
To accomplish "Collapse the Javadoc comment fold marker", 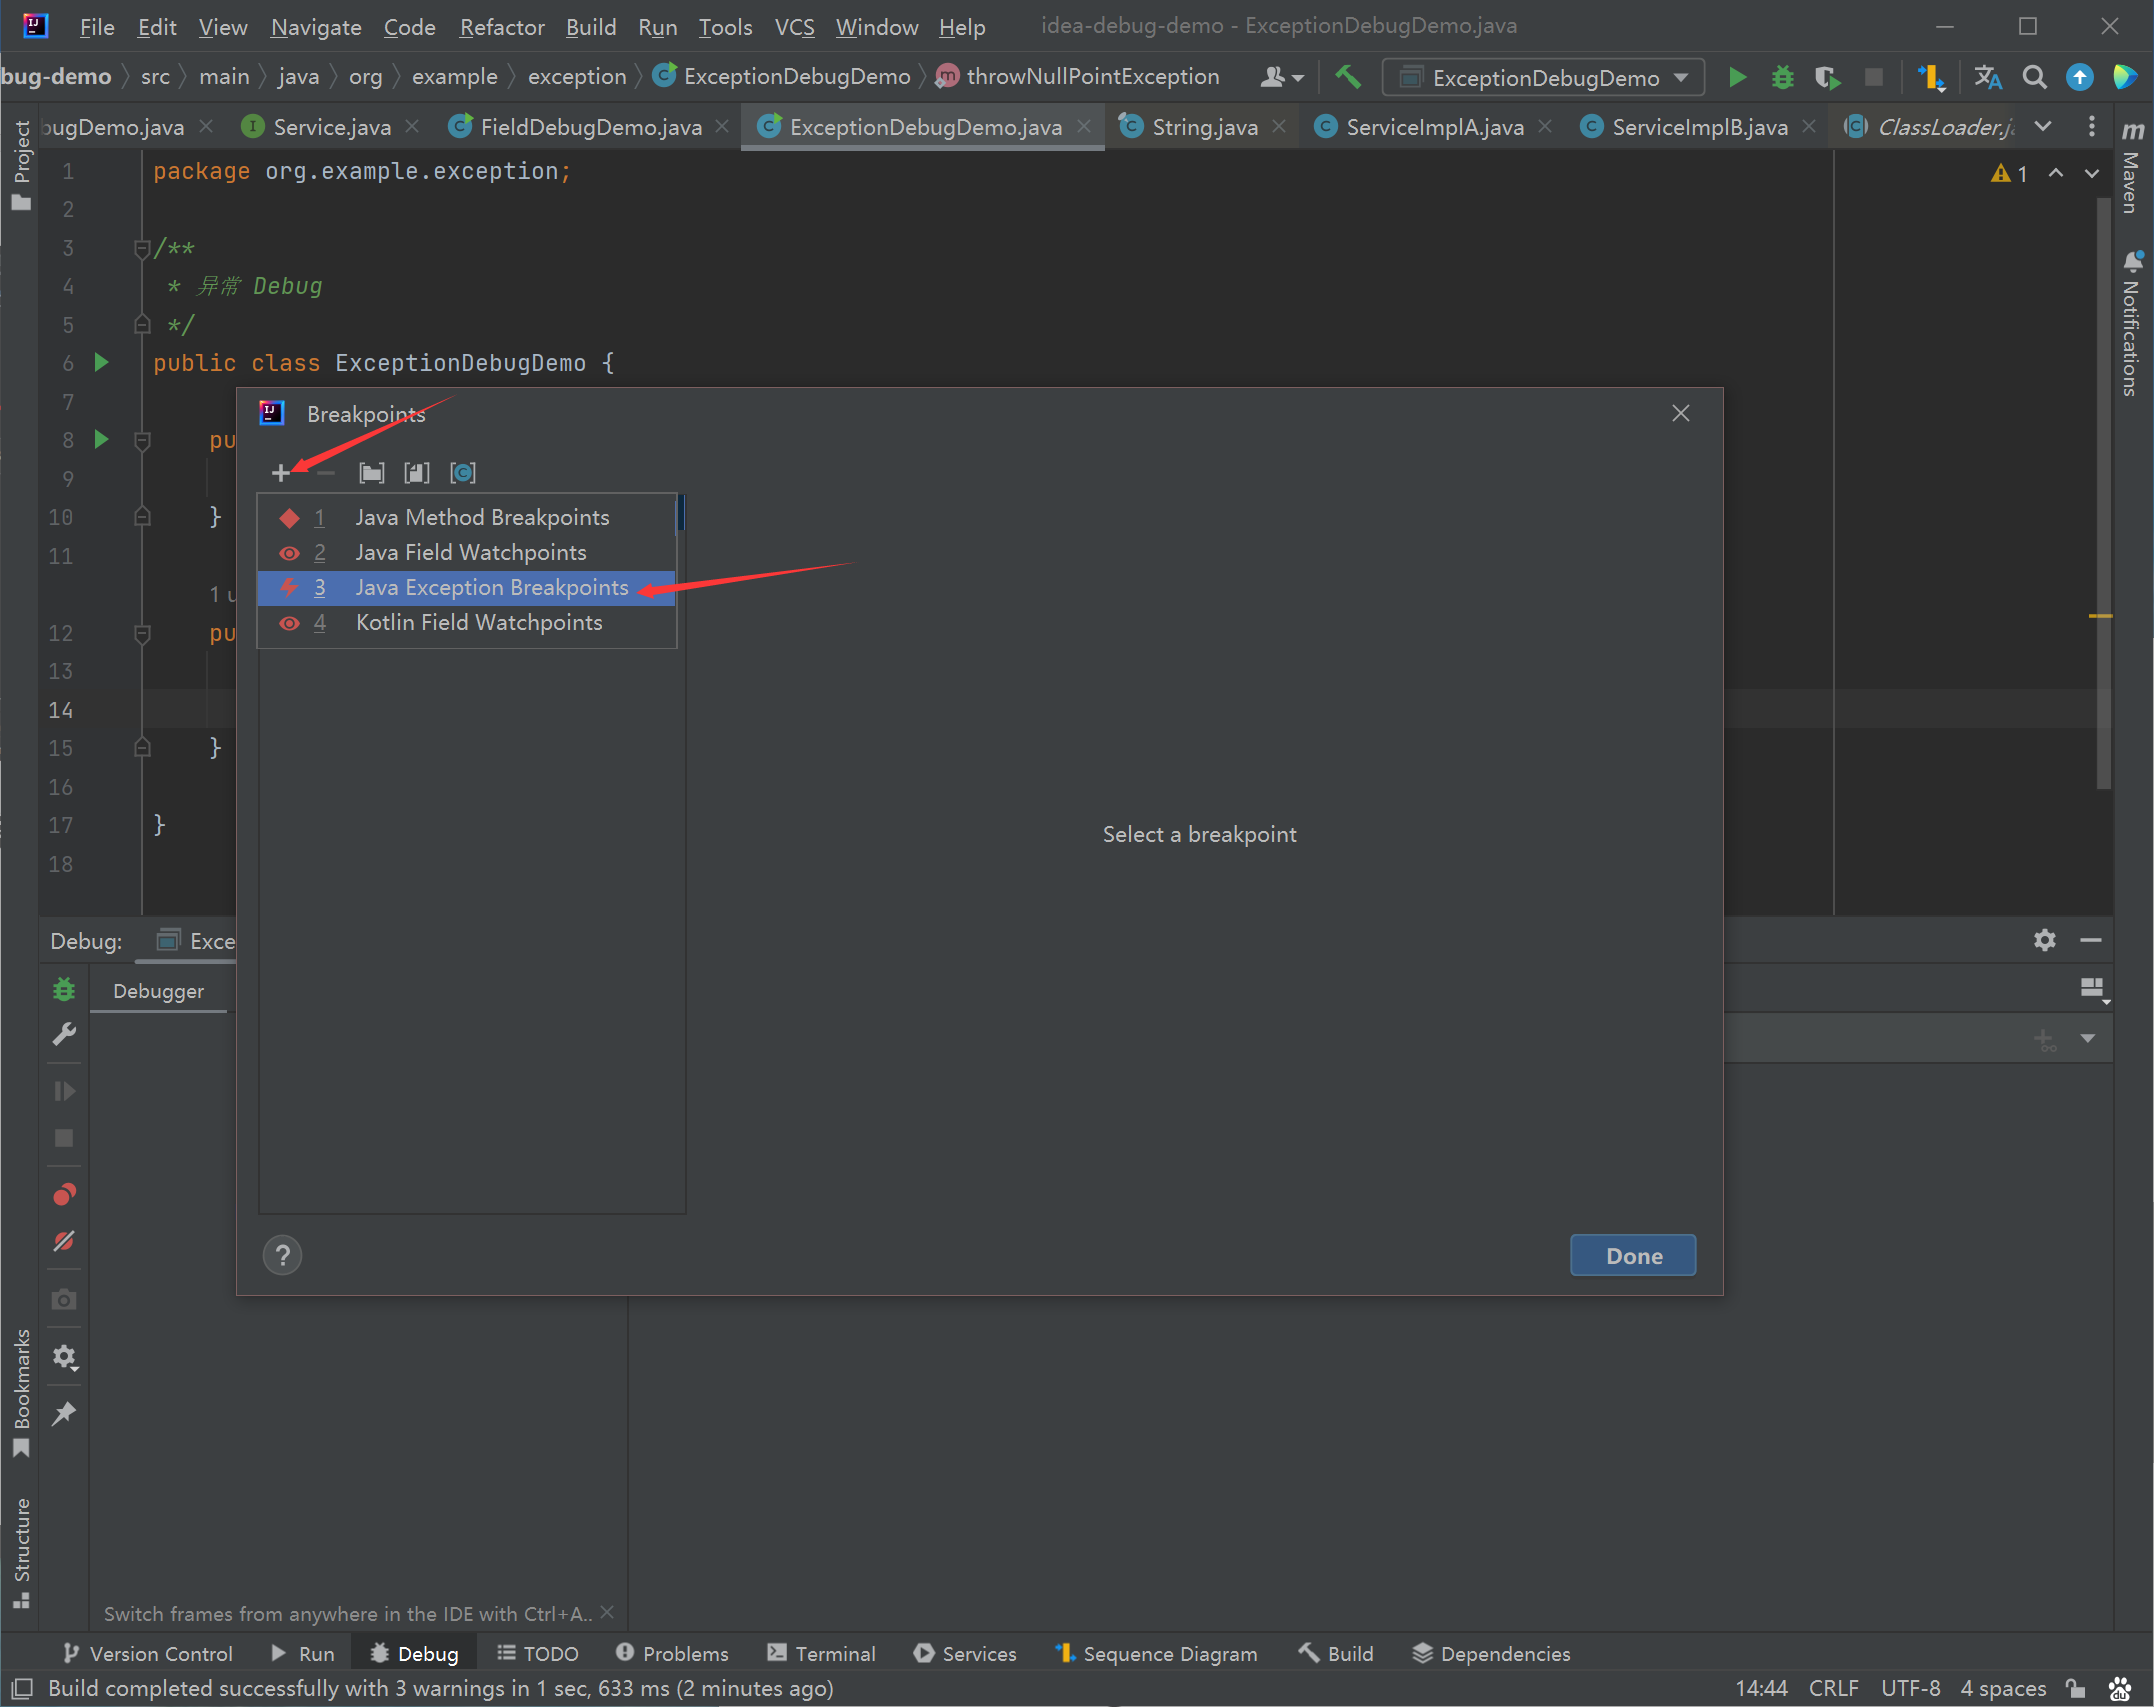I will (x=142, y=248).
